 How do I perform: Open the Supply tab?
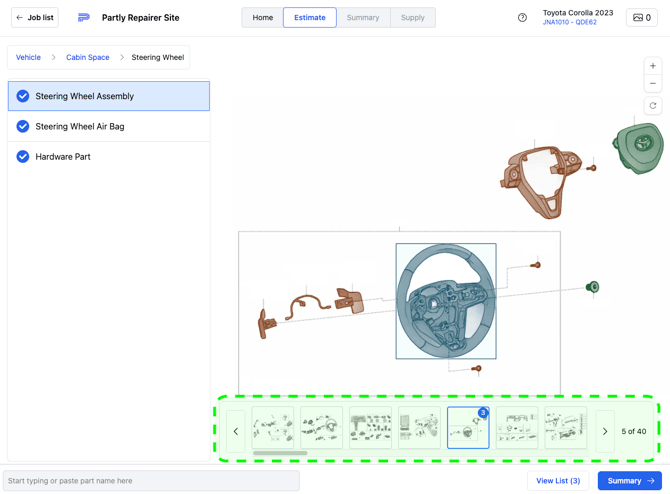pos(413,18)
